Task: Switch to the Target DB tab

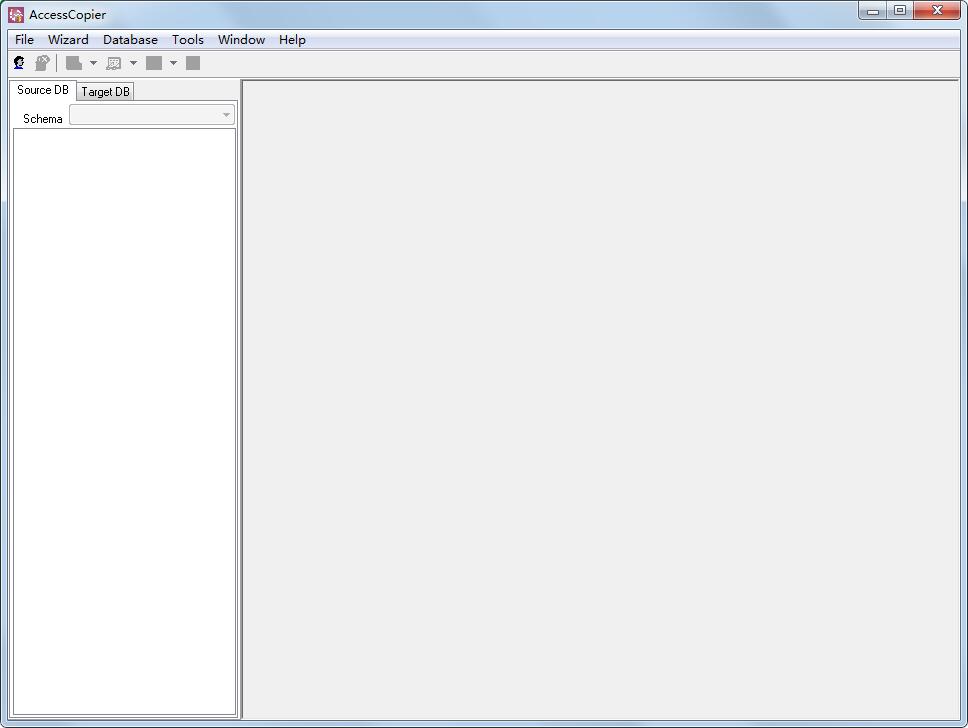Action: coord(105,91)
